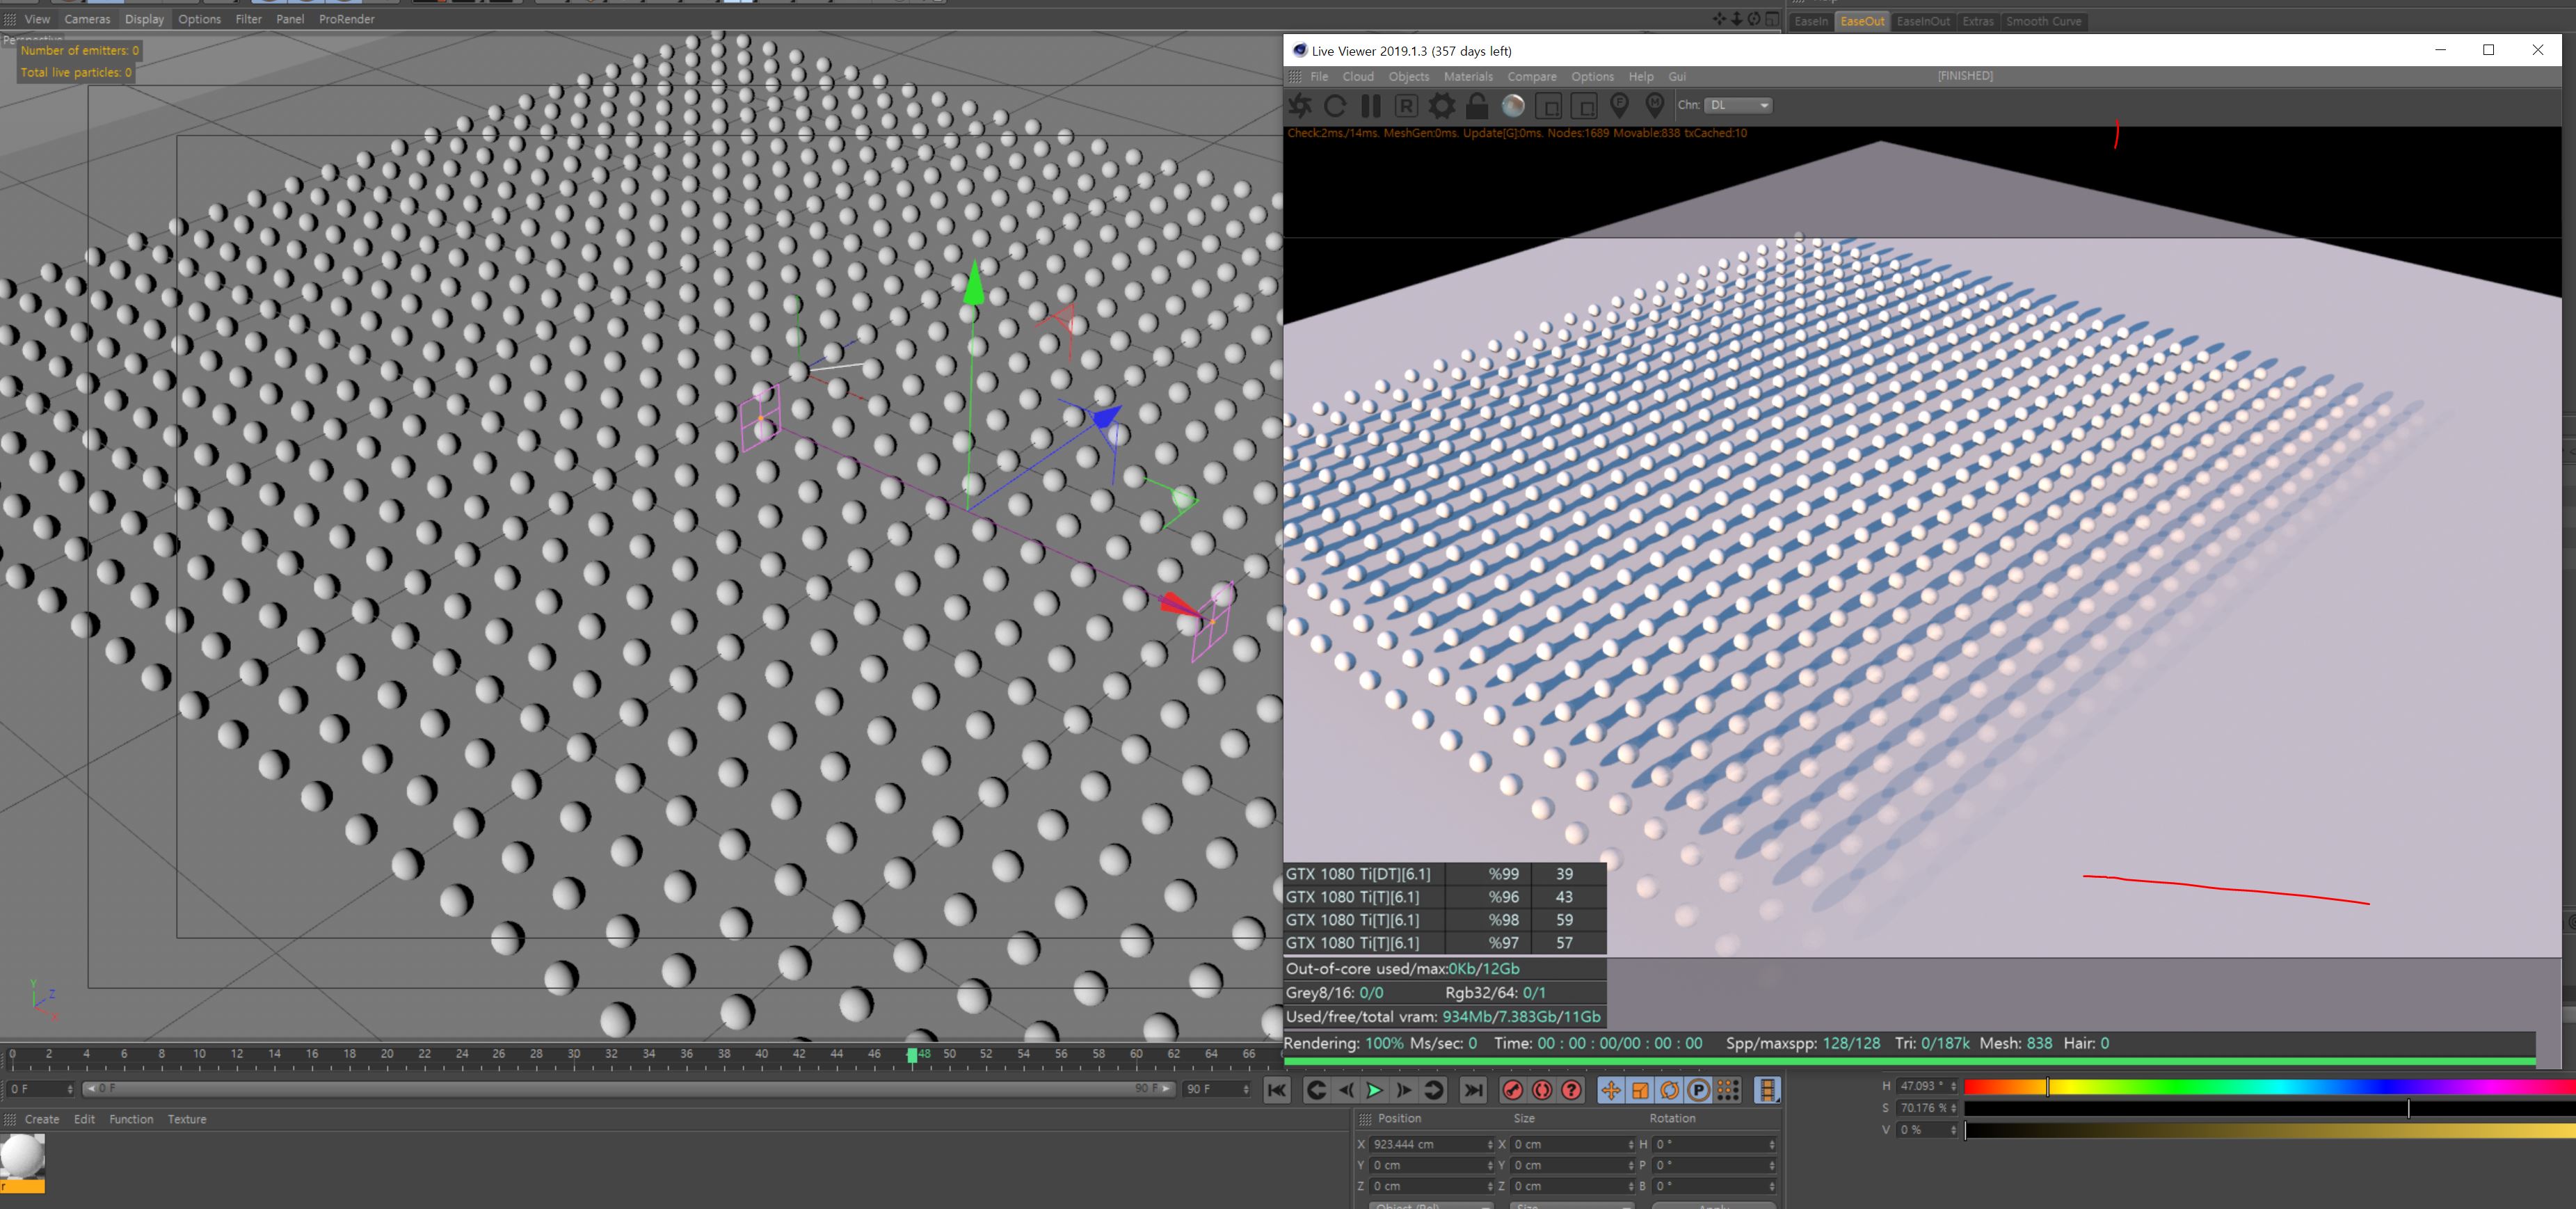Image resolution: width=2576 pixels, height=1209 pixels.
Task: Pause rendering in Live Viewer
Action: coord(1371,106)
